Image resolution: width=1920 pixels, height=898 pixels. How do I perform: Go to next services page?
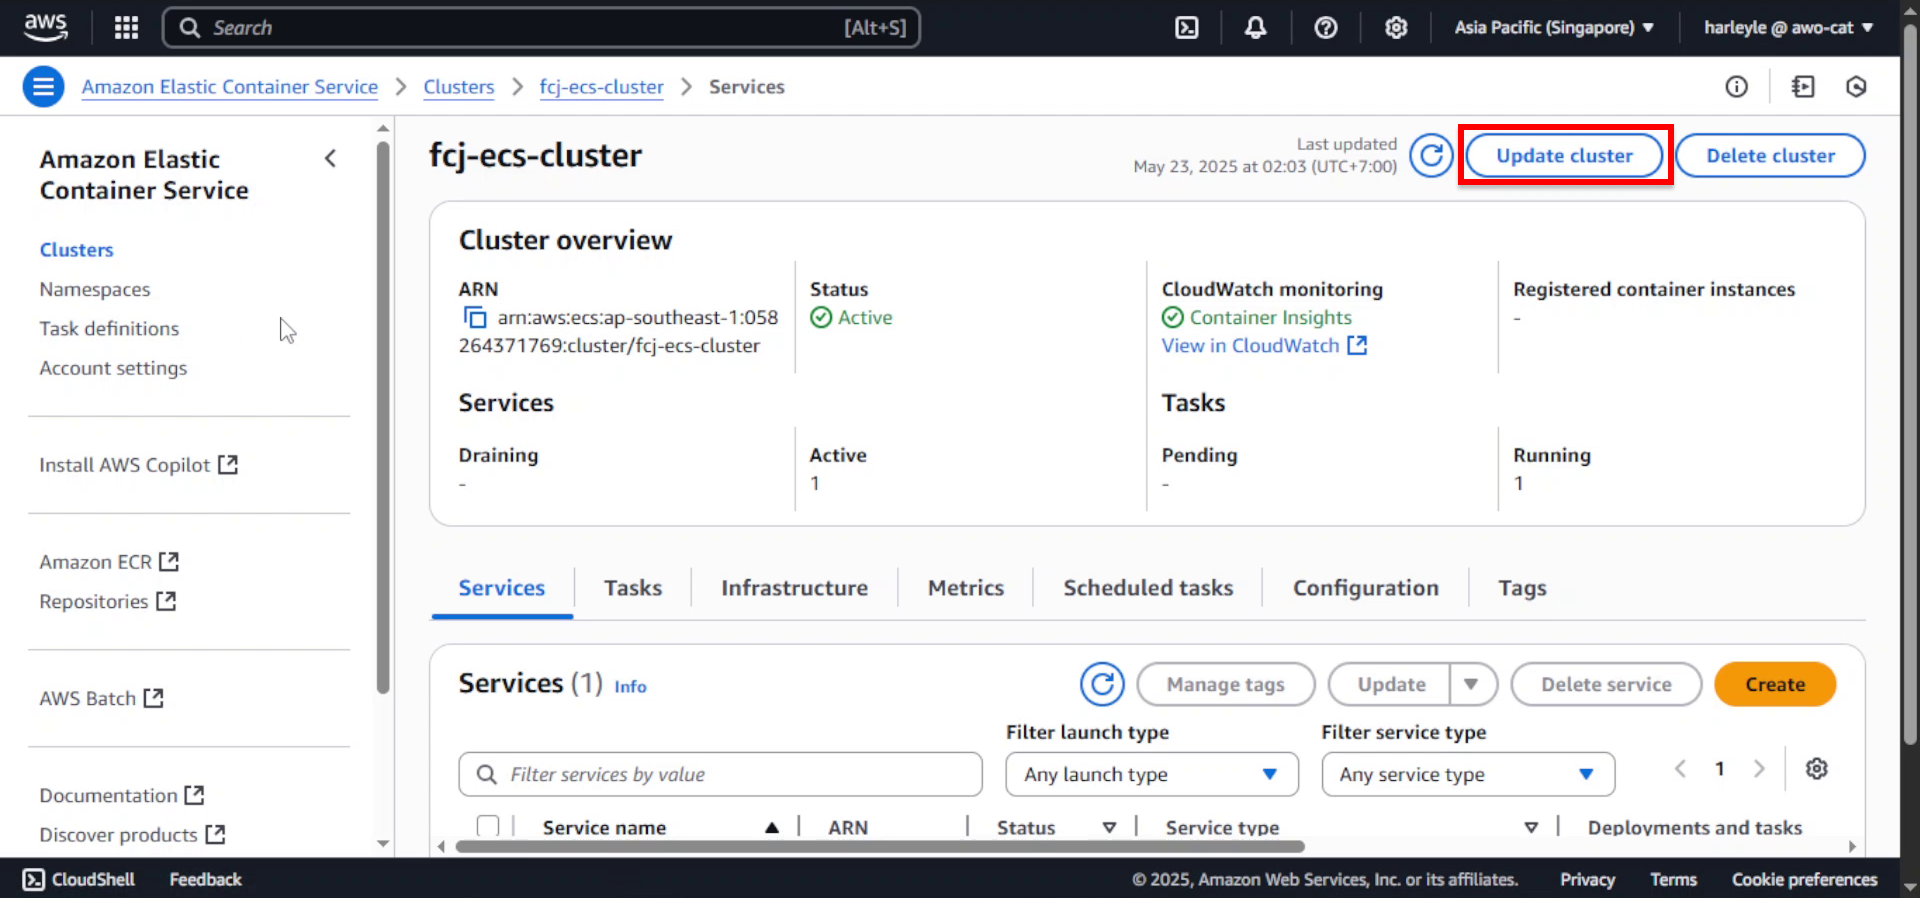pos(1759,769)
